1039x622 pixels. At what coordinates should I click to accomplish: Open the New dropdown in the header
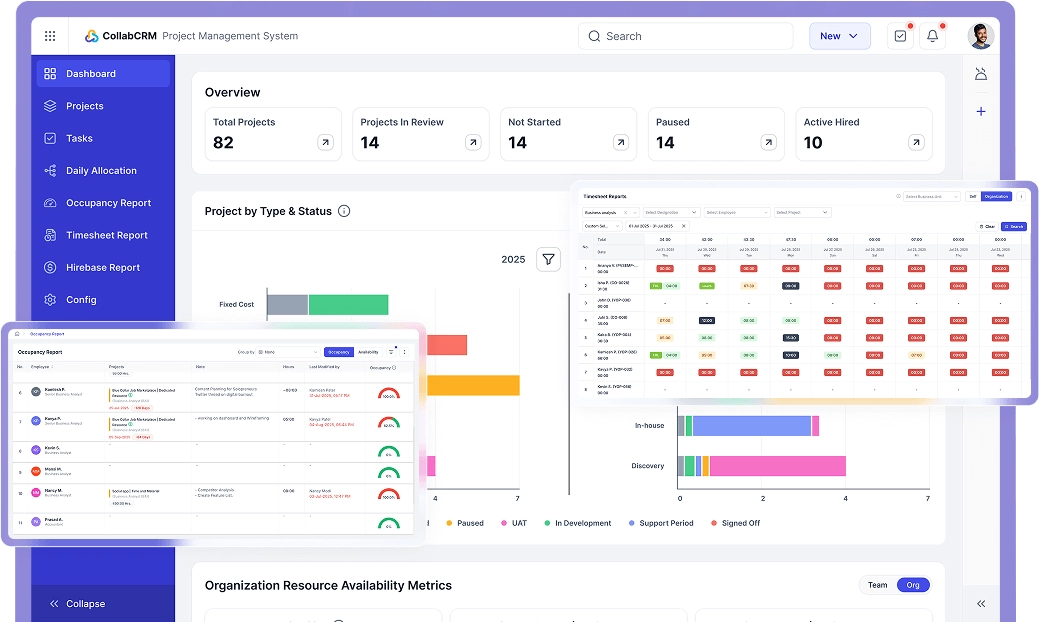[839, 35]
